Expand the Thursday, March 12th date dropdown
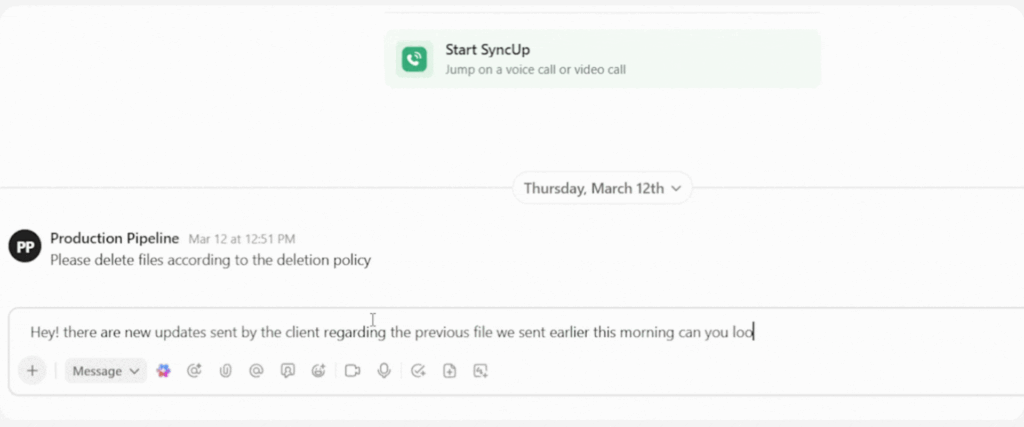The width and height of the screenshot is (1024, 427). click(602, 188)
